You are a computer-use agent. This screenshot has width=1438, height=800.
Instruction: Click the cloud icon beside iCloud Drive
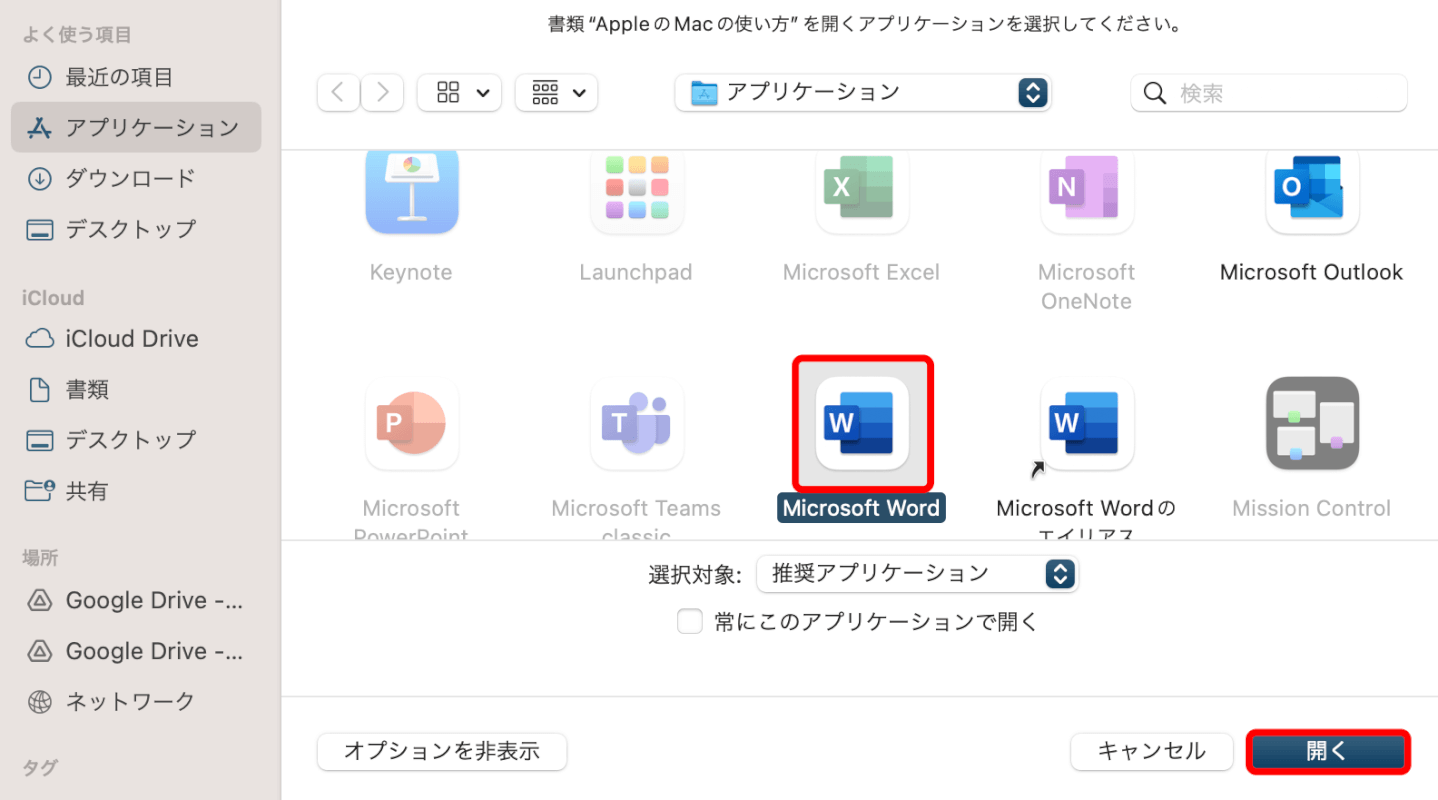coord(39,339)
